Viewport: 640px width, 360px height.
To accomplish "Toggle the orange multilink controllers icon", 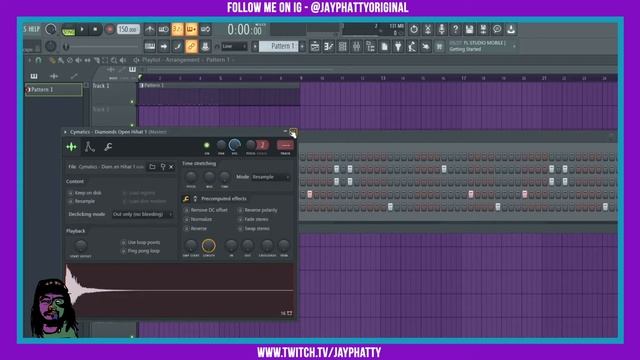I will 191,47.
